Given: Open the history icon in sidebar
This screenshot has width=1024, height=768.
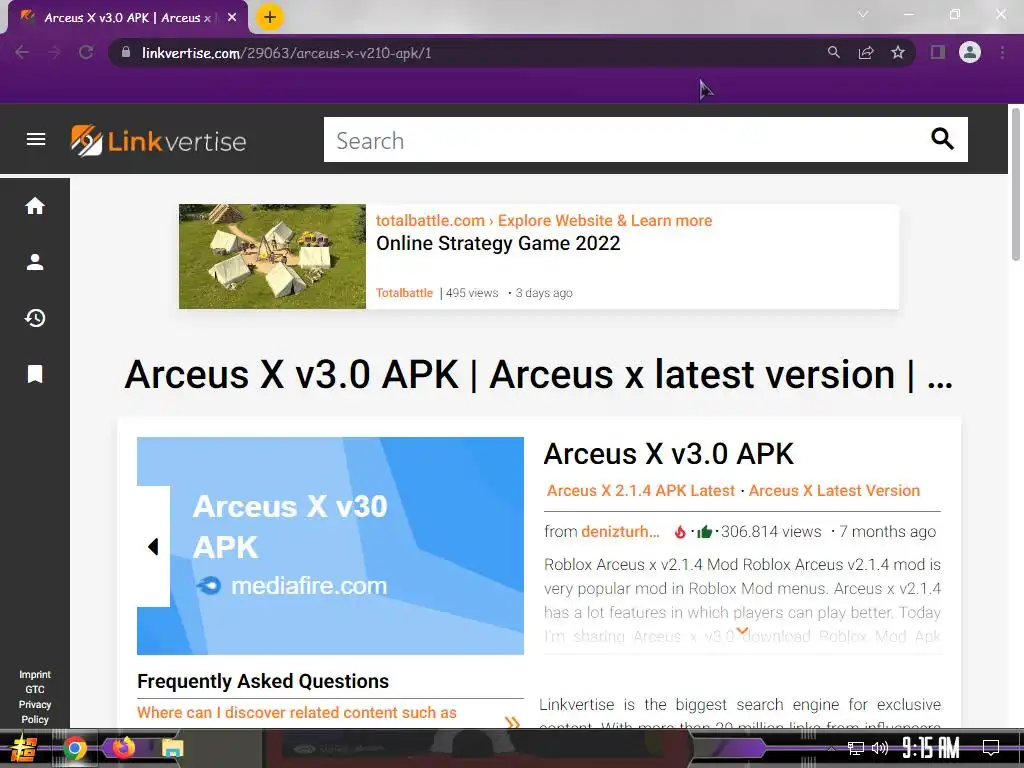Looking at the screenshot, I should tap(35, 318).
